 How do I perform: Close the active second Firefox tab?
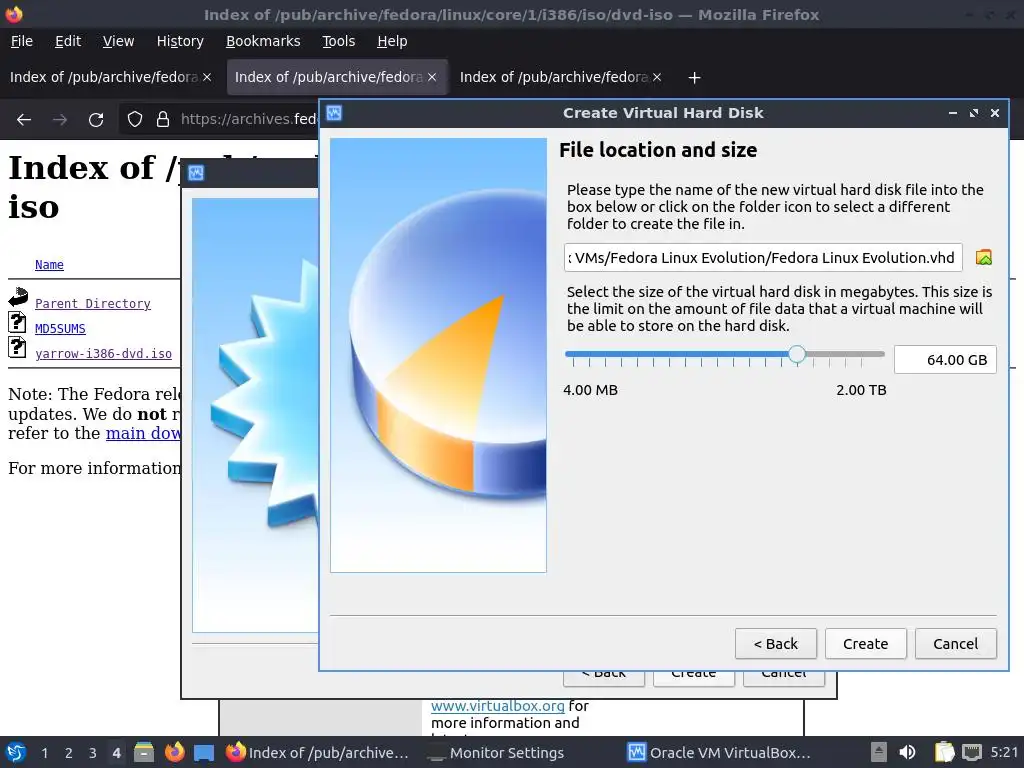point(432,77)
